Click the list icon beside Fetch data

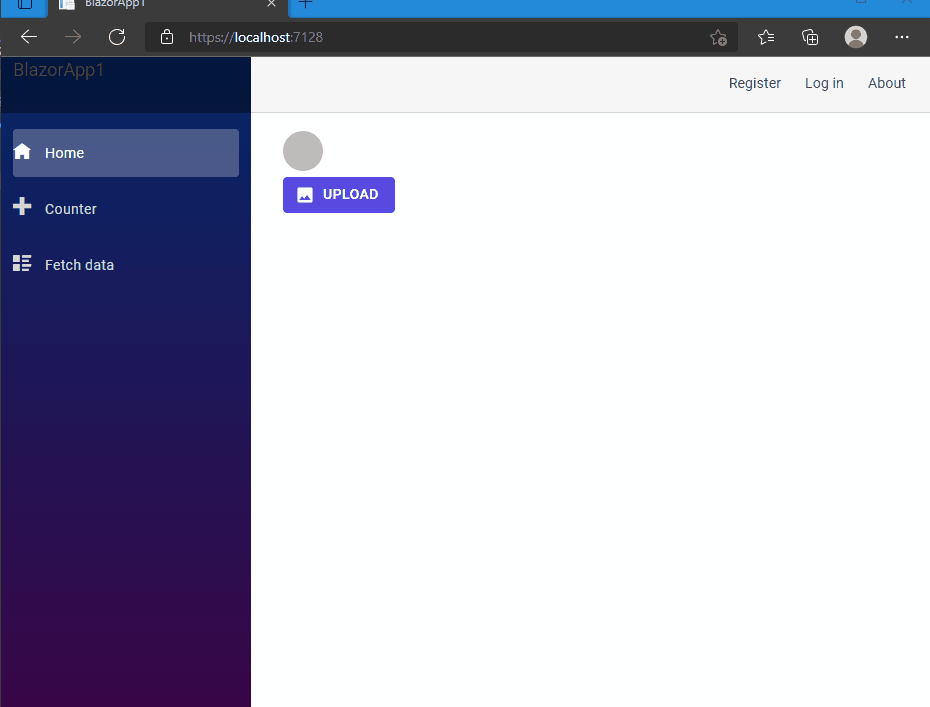click(x=21, y=264)
